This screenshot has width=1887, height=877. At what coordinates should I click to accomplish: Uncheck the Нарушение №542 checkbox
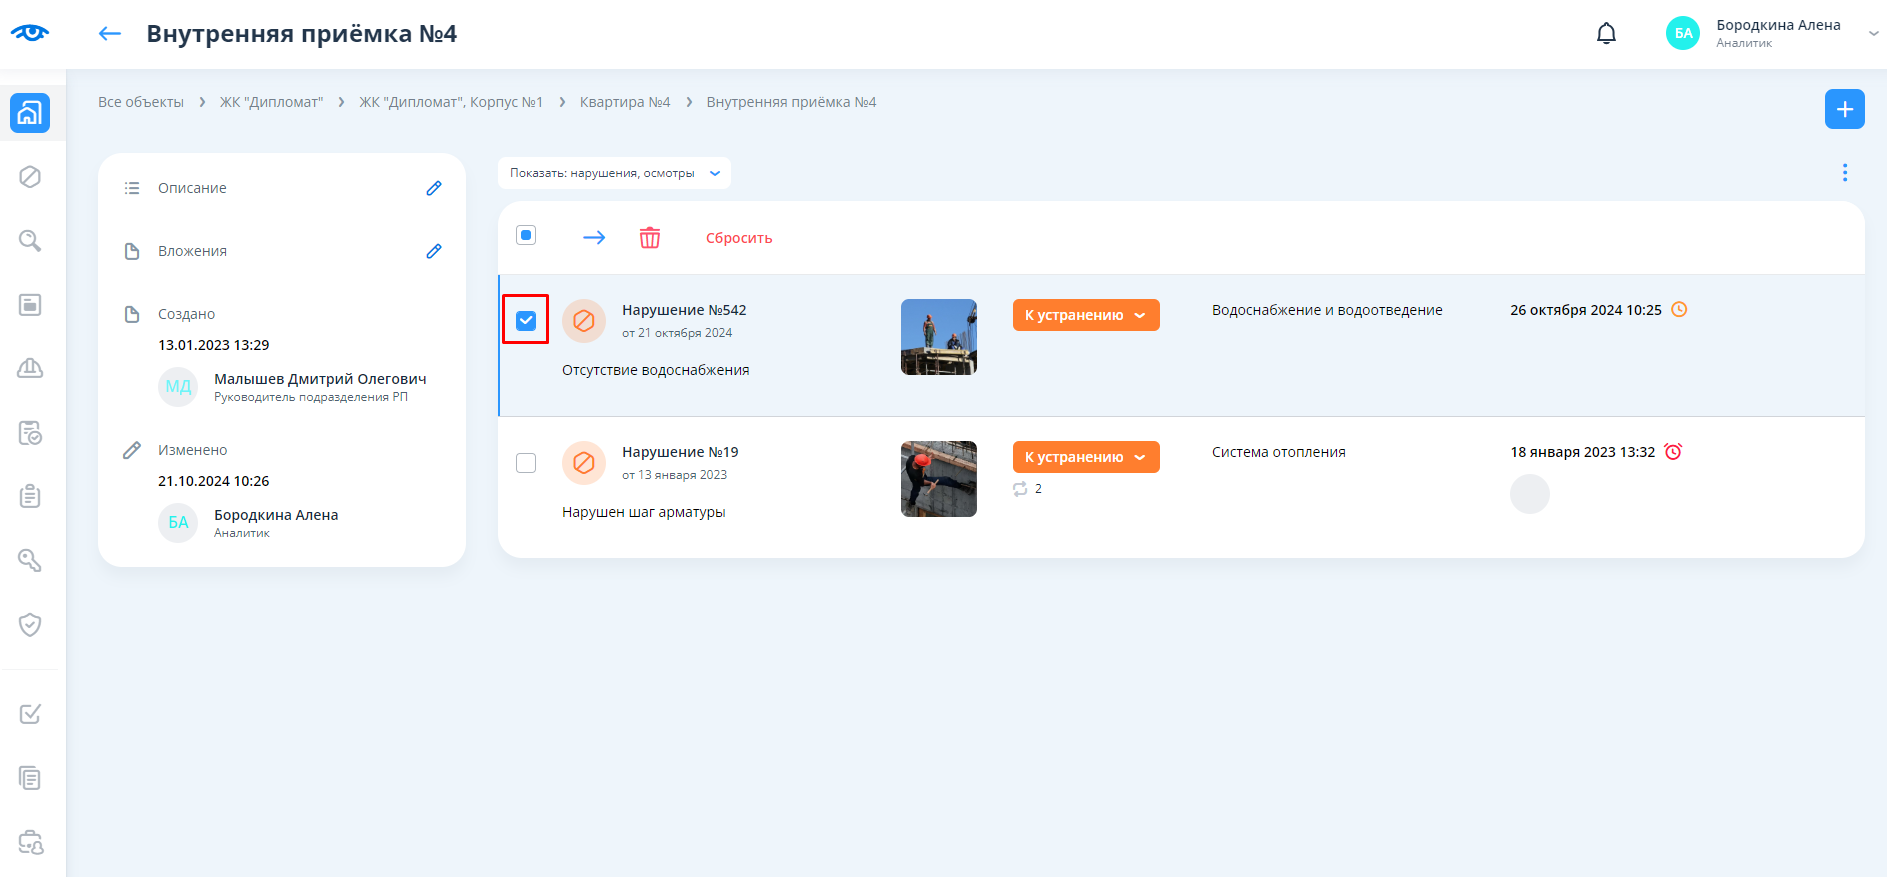click(526, 321)
